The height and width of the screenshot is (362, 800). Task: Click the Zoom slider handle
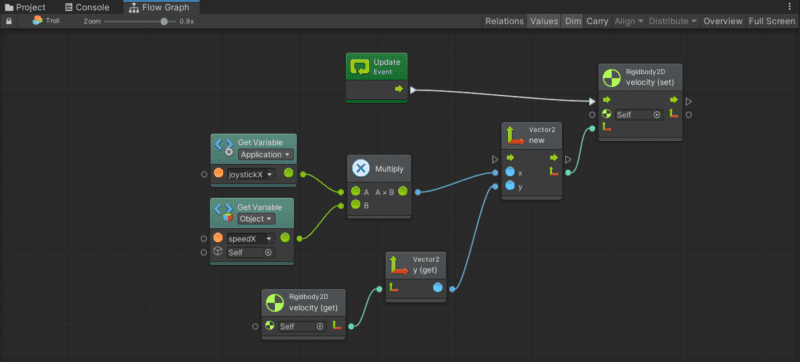(x=164, y=21)
